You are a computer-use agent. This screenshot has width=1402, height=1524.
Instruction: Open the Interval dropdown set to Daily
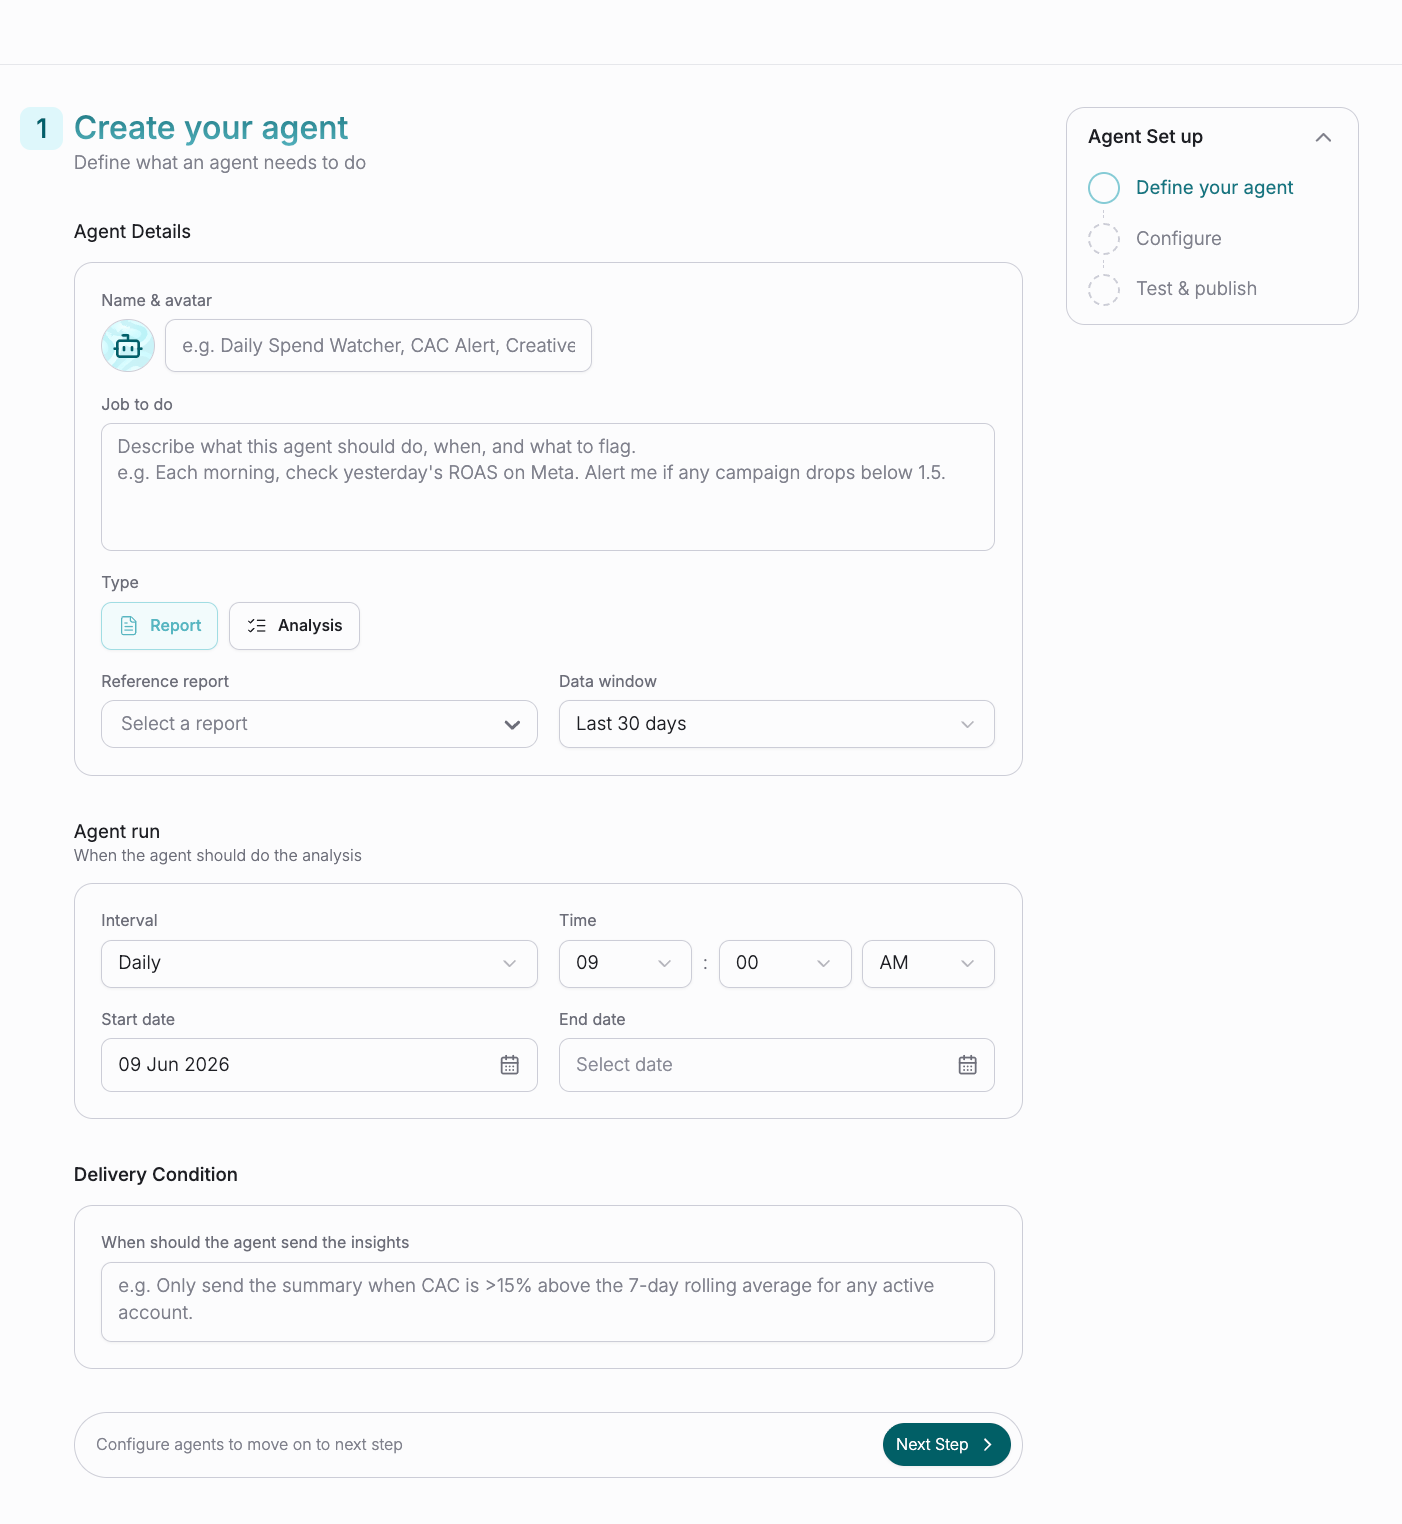pos(319,964)
